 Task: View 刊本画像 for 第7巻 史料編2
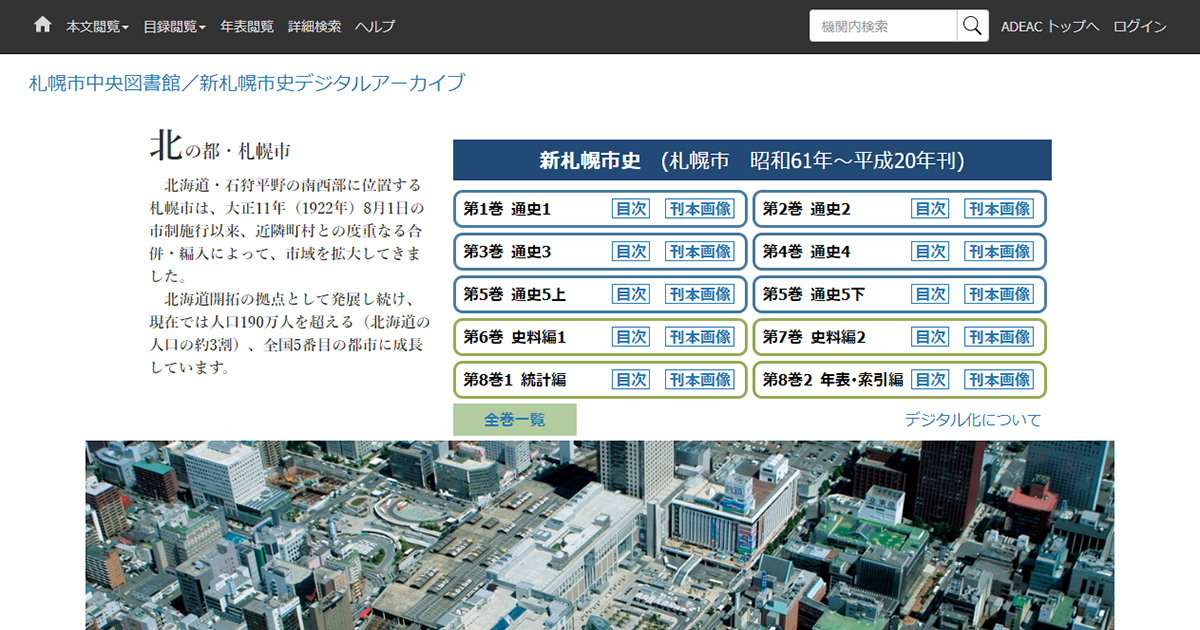[x=999, y=337]
